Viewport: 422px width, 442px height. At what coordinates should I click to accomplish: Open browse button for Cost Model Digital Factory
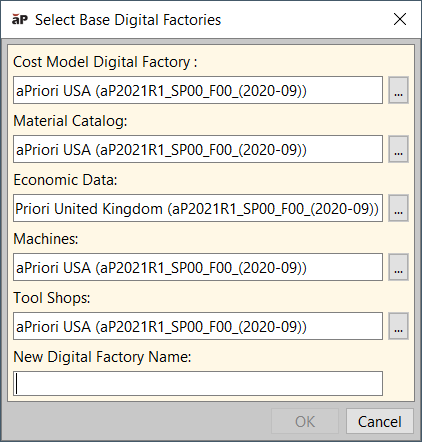398,90
